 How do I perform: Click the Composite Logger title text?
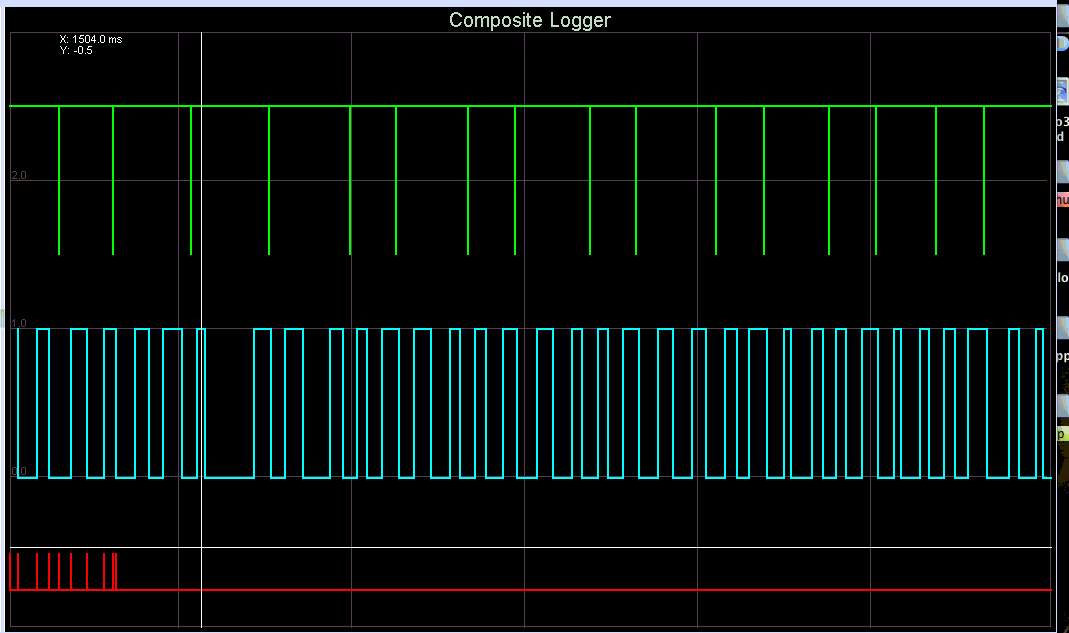pos(530,20)
